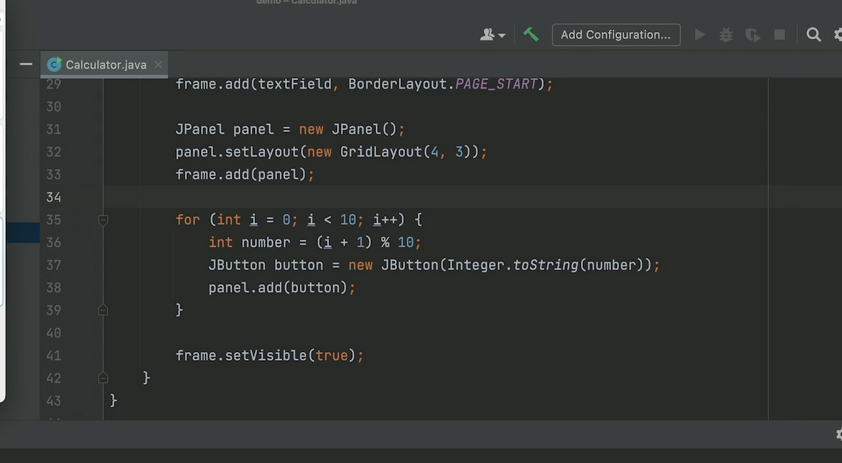The width and height of the screenshot is (842, 463).
Task: Click the Run with Coverage icon
Action: pos(753,35)
